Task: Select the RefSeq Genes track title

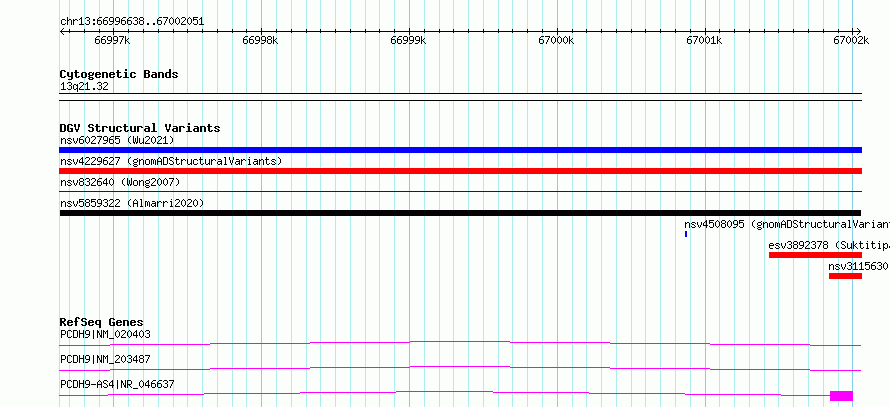Action: pyautogui.click(x=102, y=322)
